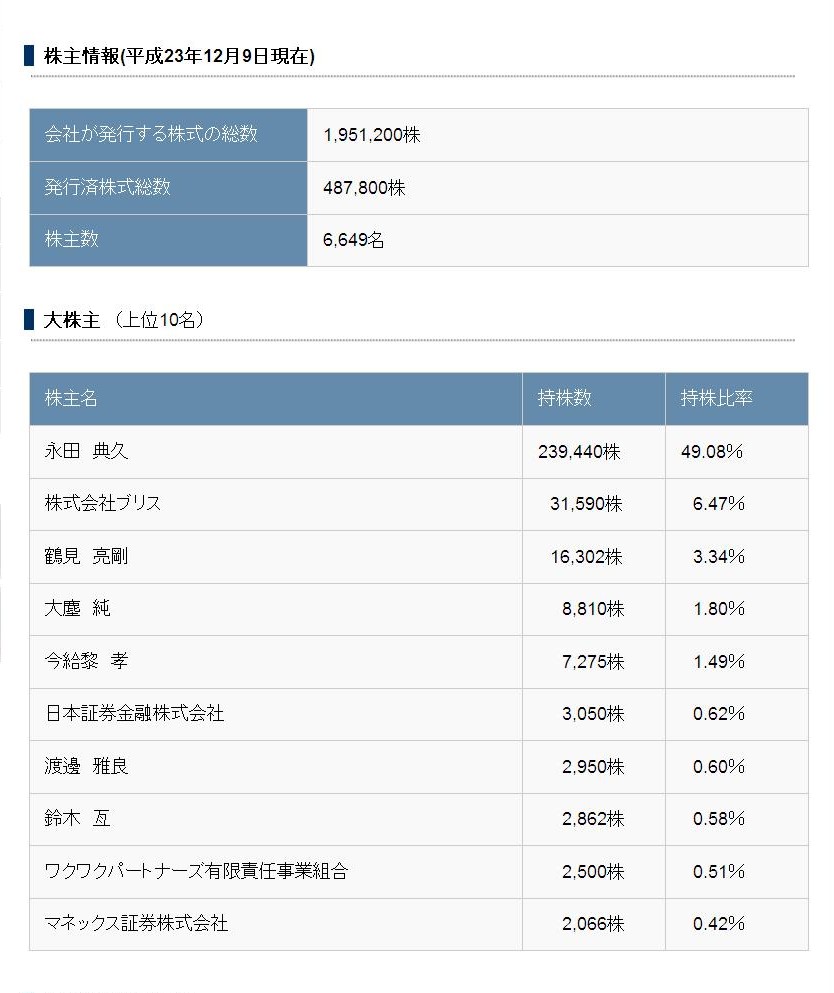Screen dimensions: 834x993
Task: Select the 株主情報(平成23年12月9日現在) heading
Action: (x=179, y=56)
